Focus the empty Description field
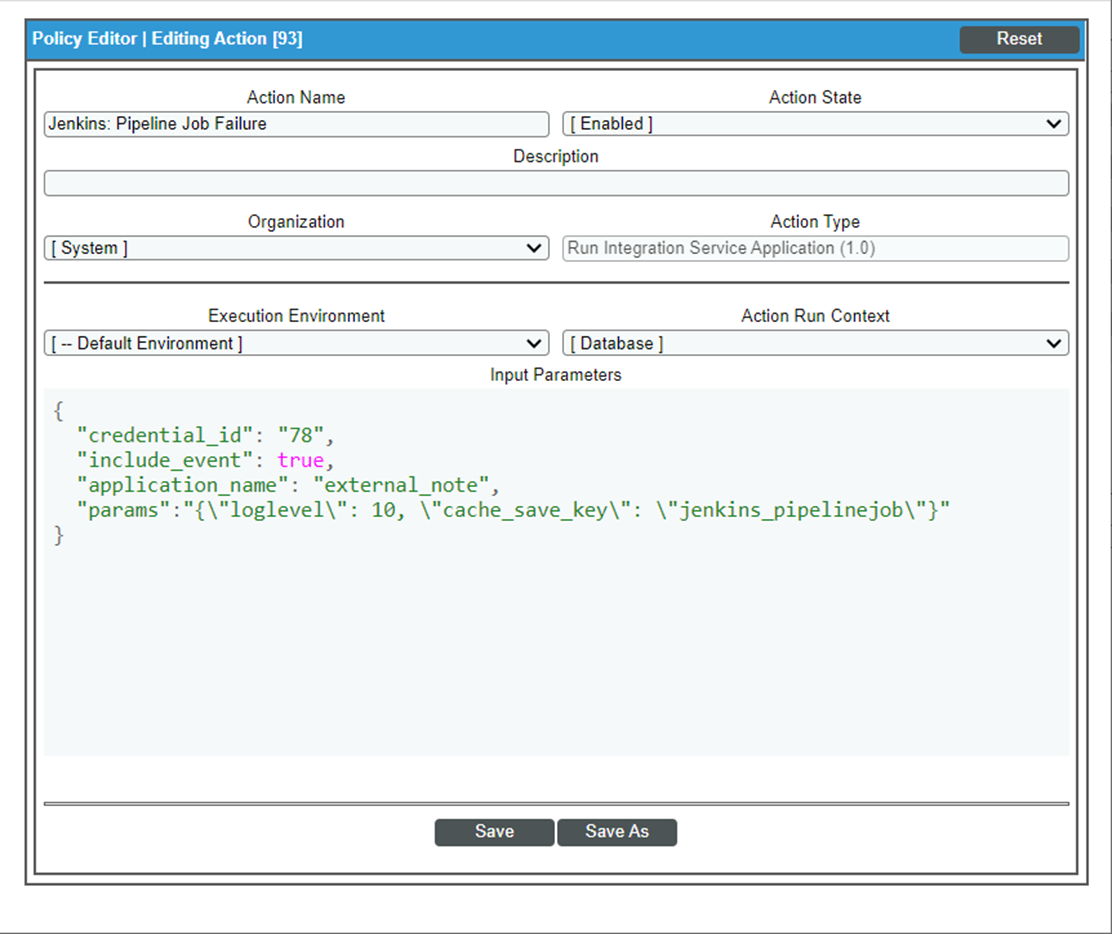This screenshot has height=934, width=1112. click(556, 183)
